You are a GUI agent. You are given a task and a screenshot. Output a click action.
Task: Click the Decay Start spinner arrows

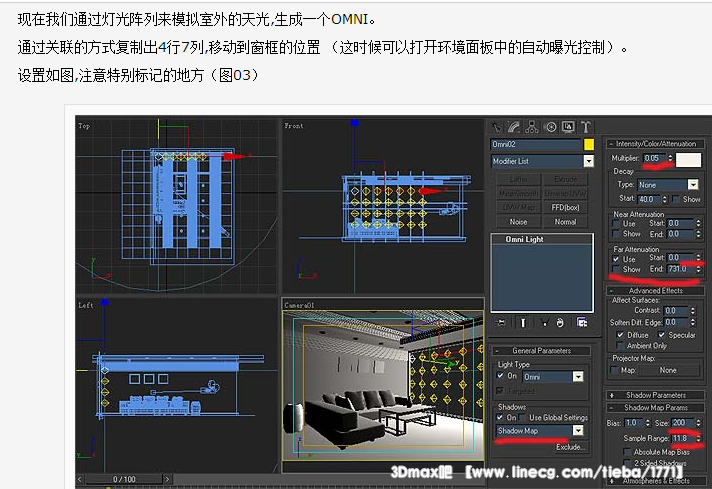tap(664, 199)
